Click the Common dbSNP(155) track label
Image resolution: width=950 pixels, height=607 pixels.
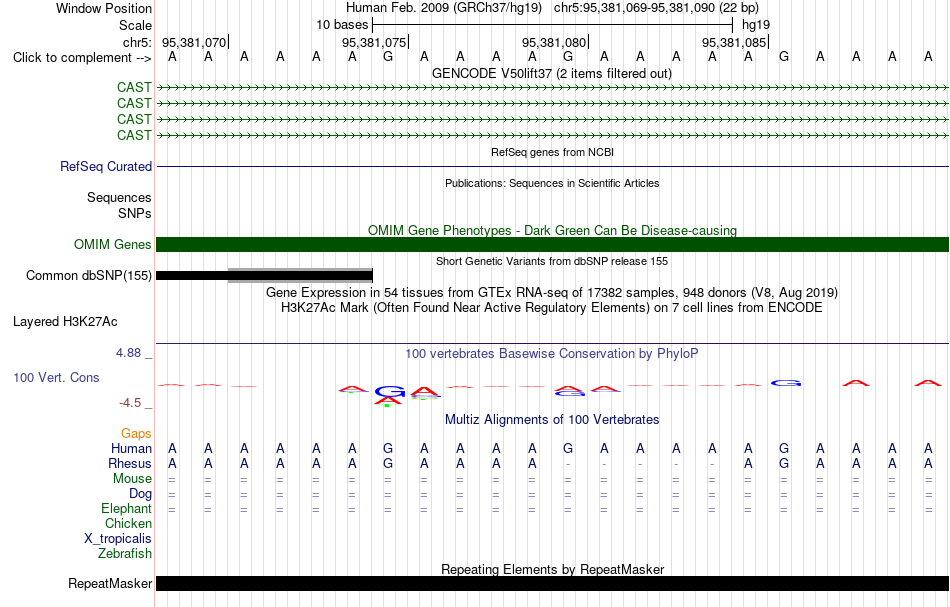tap(88, 276)
